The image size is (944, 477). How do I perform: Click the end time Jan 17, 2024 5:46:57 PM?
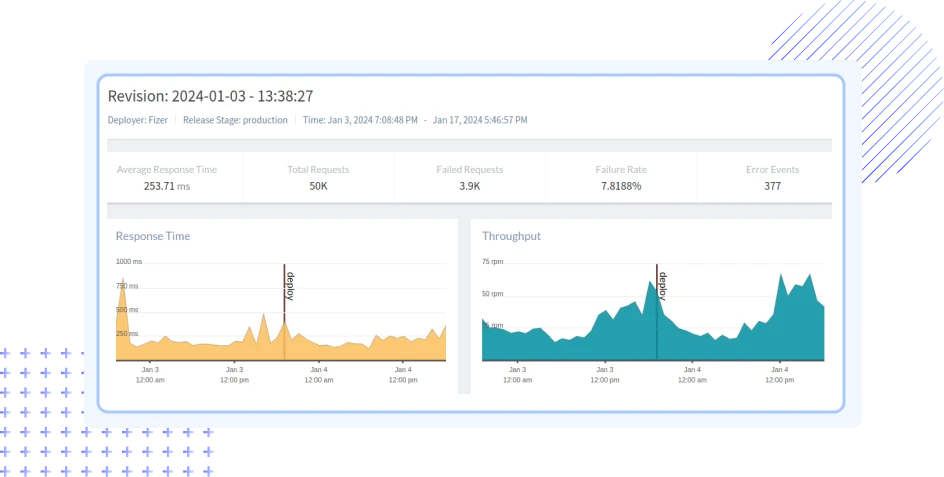[x=480, y=120]
